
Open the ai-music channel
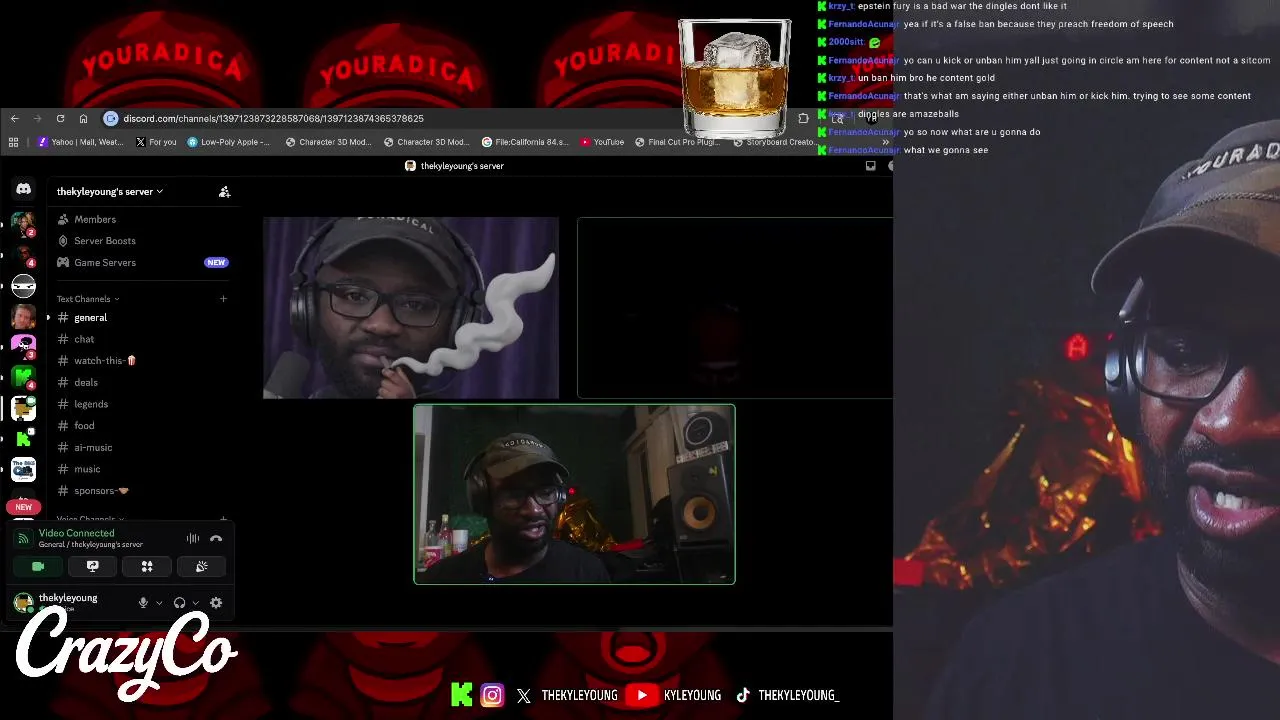click(x=93, y=448)
